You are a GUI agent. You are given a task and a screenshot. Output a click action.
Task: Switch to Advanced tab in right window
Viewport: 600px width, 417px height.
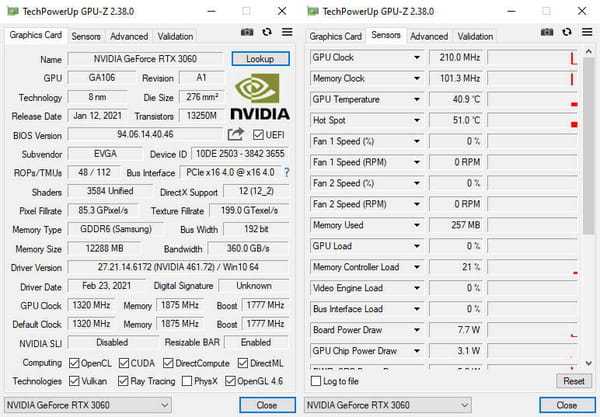[x=429, y=36]
